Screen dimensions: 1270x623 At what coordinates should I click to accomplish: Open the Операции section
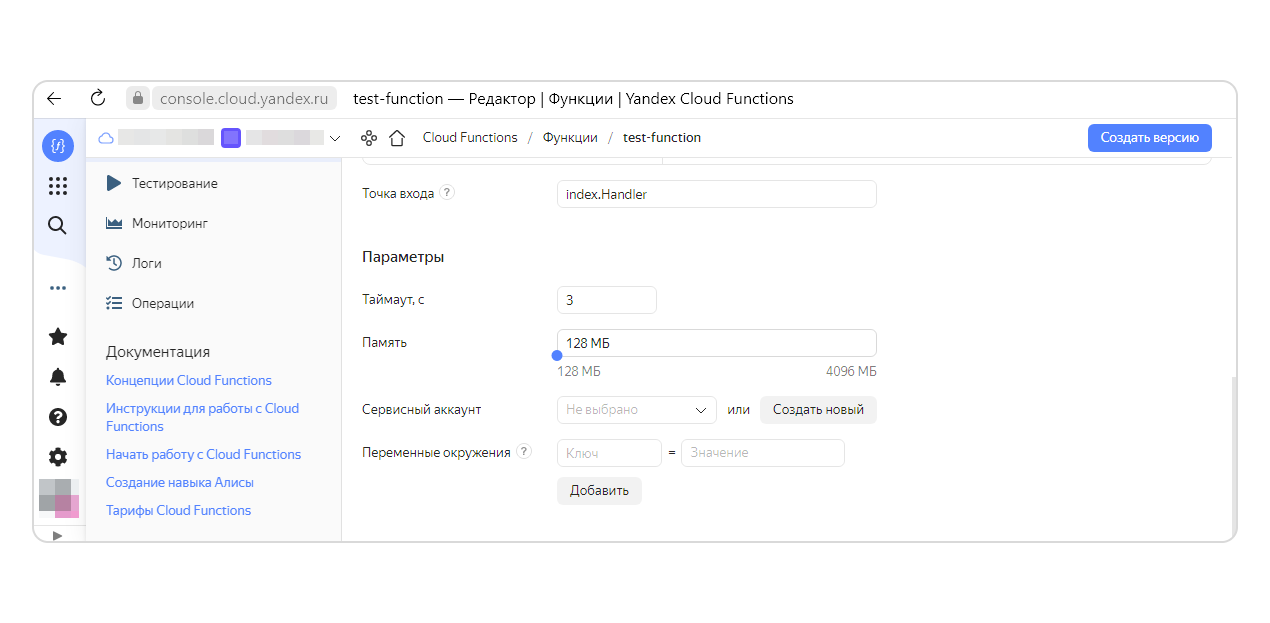pyautogui.click(x=150, y=303)
